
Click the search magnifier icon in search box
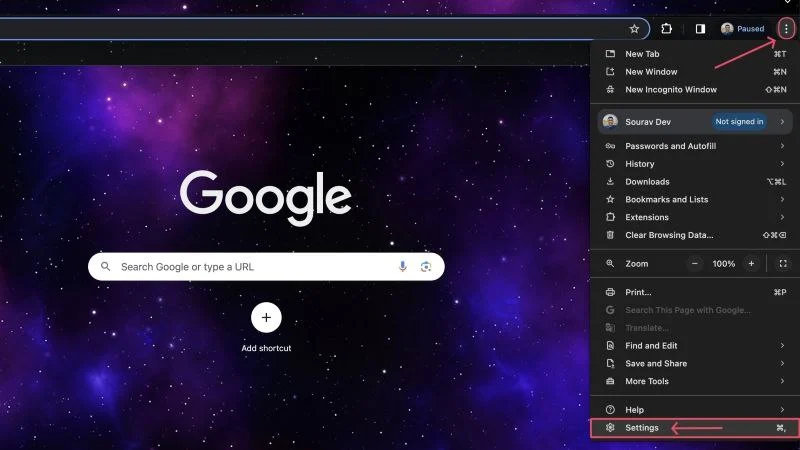tap(106, 266)
